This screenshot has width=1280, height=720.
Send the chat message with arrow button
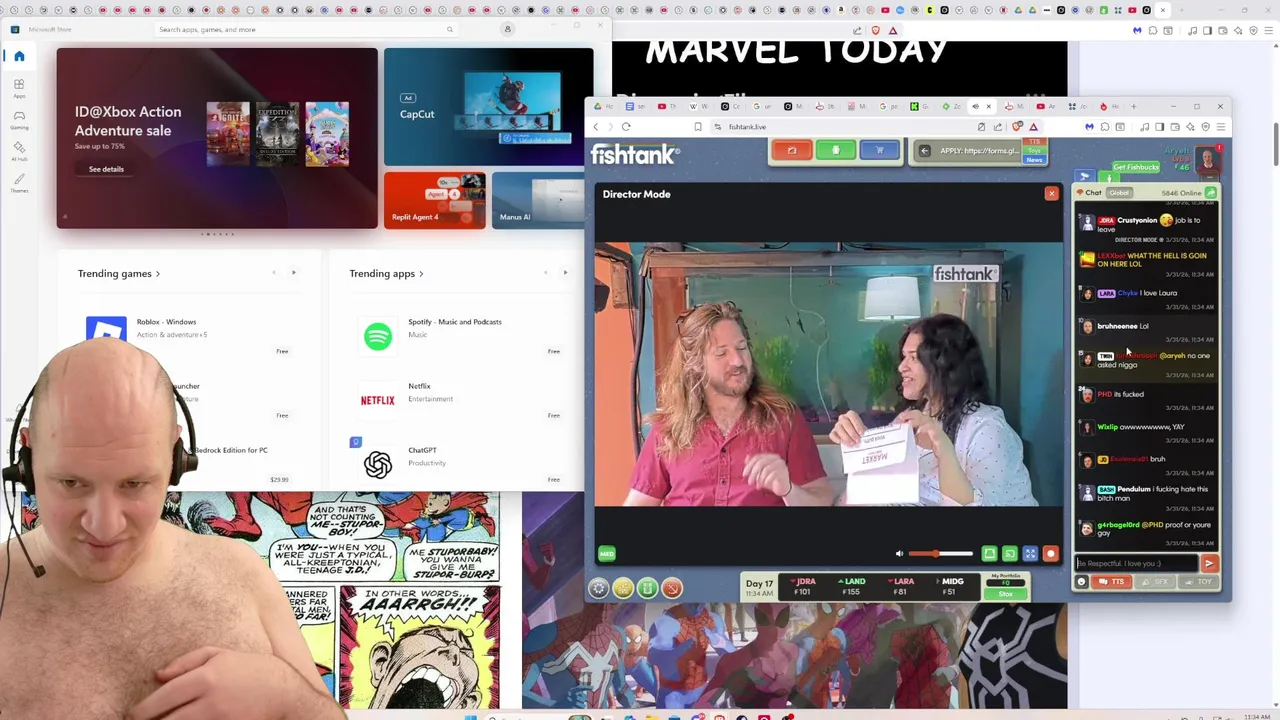coord(1209,563)
